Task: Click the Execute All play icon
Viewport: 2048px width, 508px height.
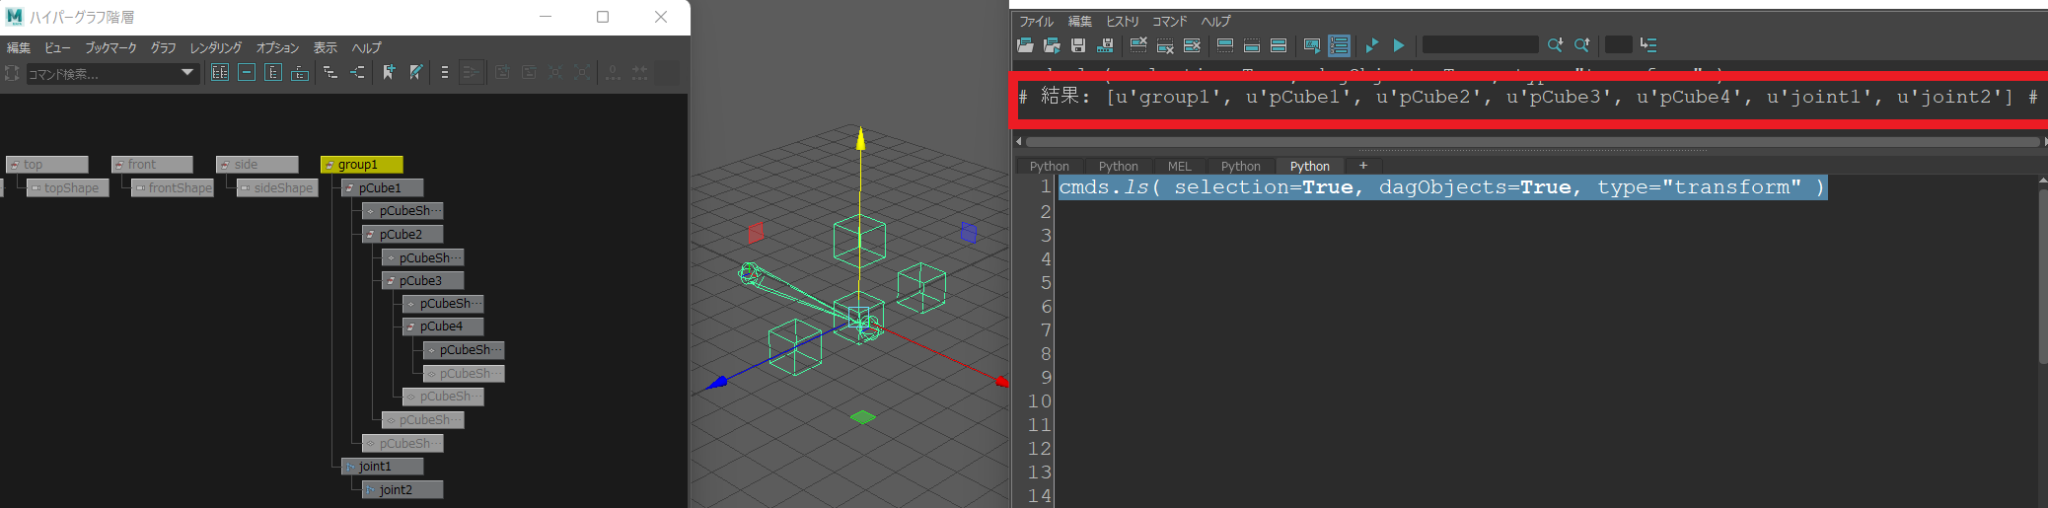Action: tap(1399, 45)
